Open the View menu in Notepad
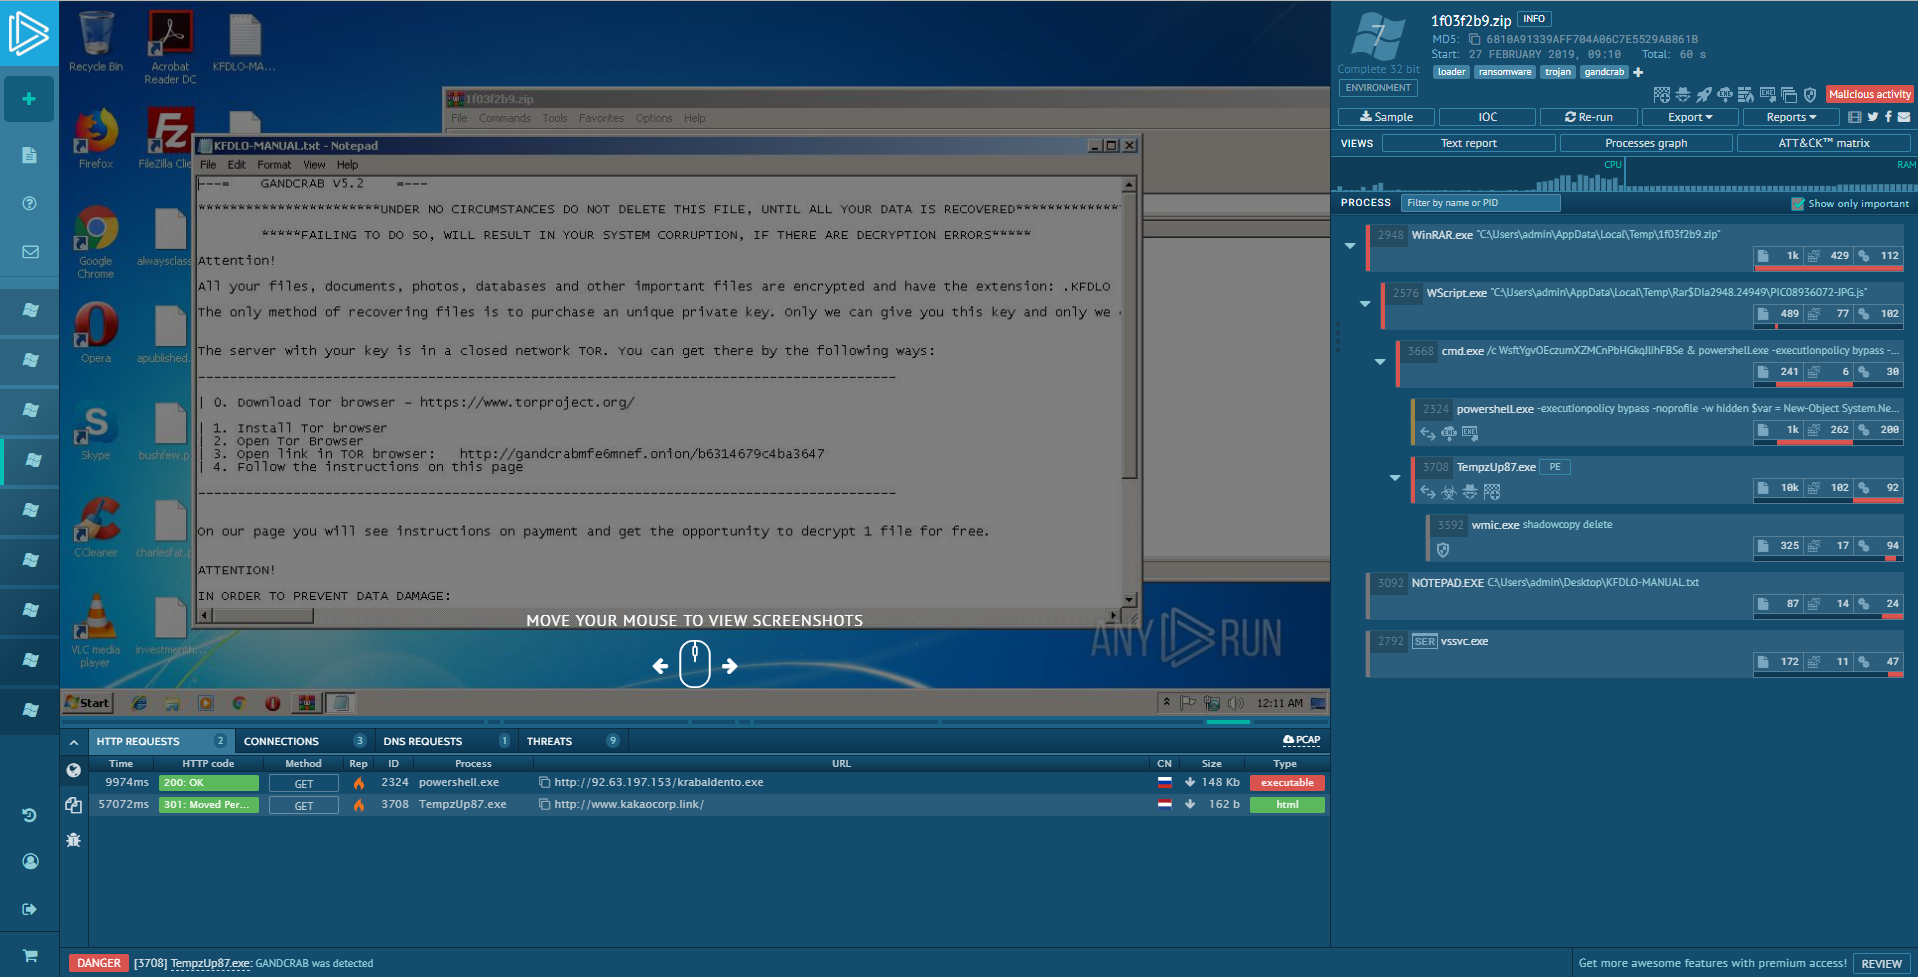1918x977 pixels. (314, 165)
